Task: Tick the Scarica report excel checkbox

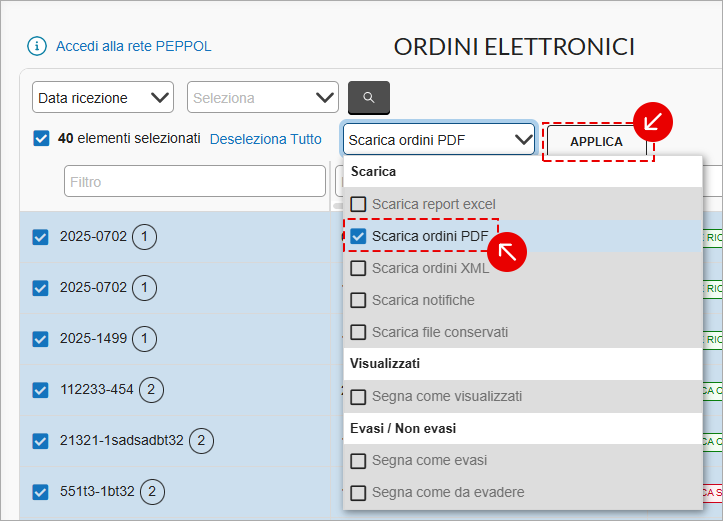Action: pyautogui.click(x=358, y=204)
